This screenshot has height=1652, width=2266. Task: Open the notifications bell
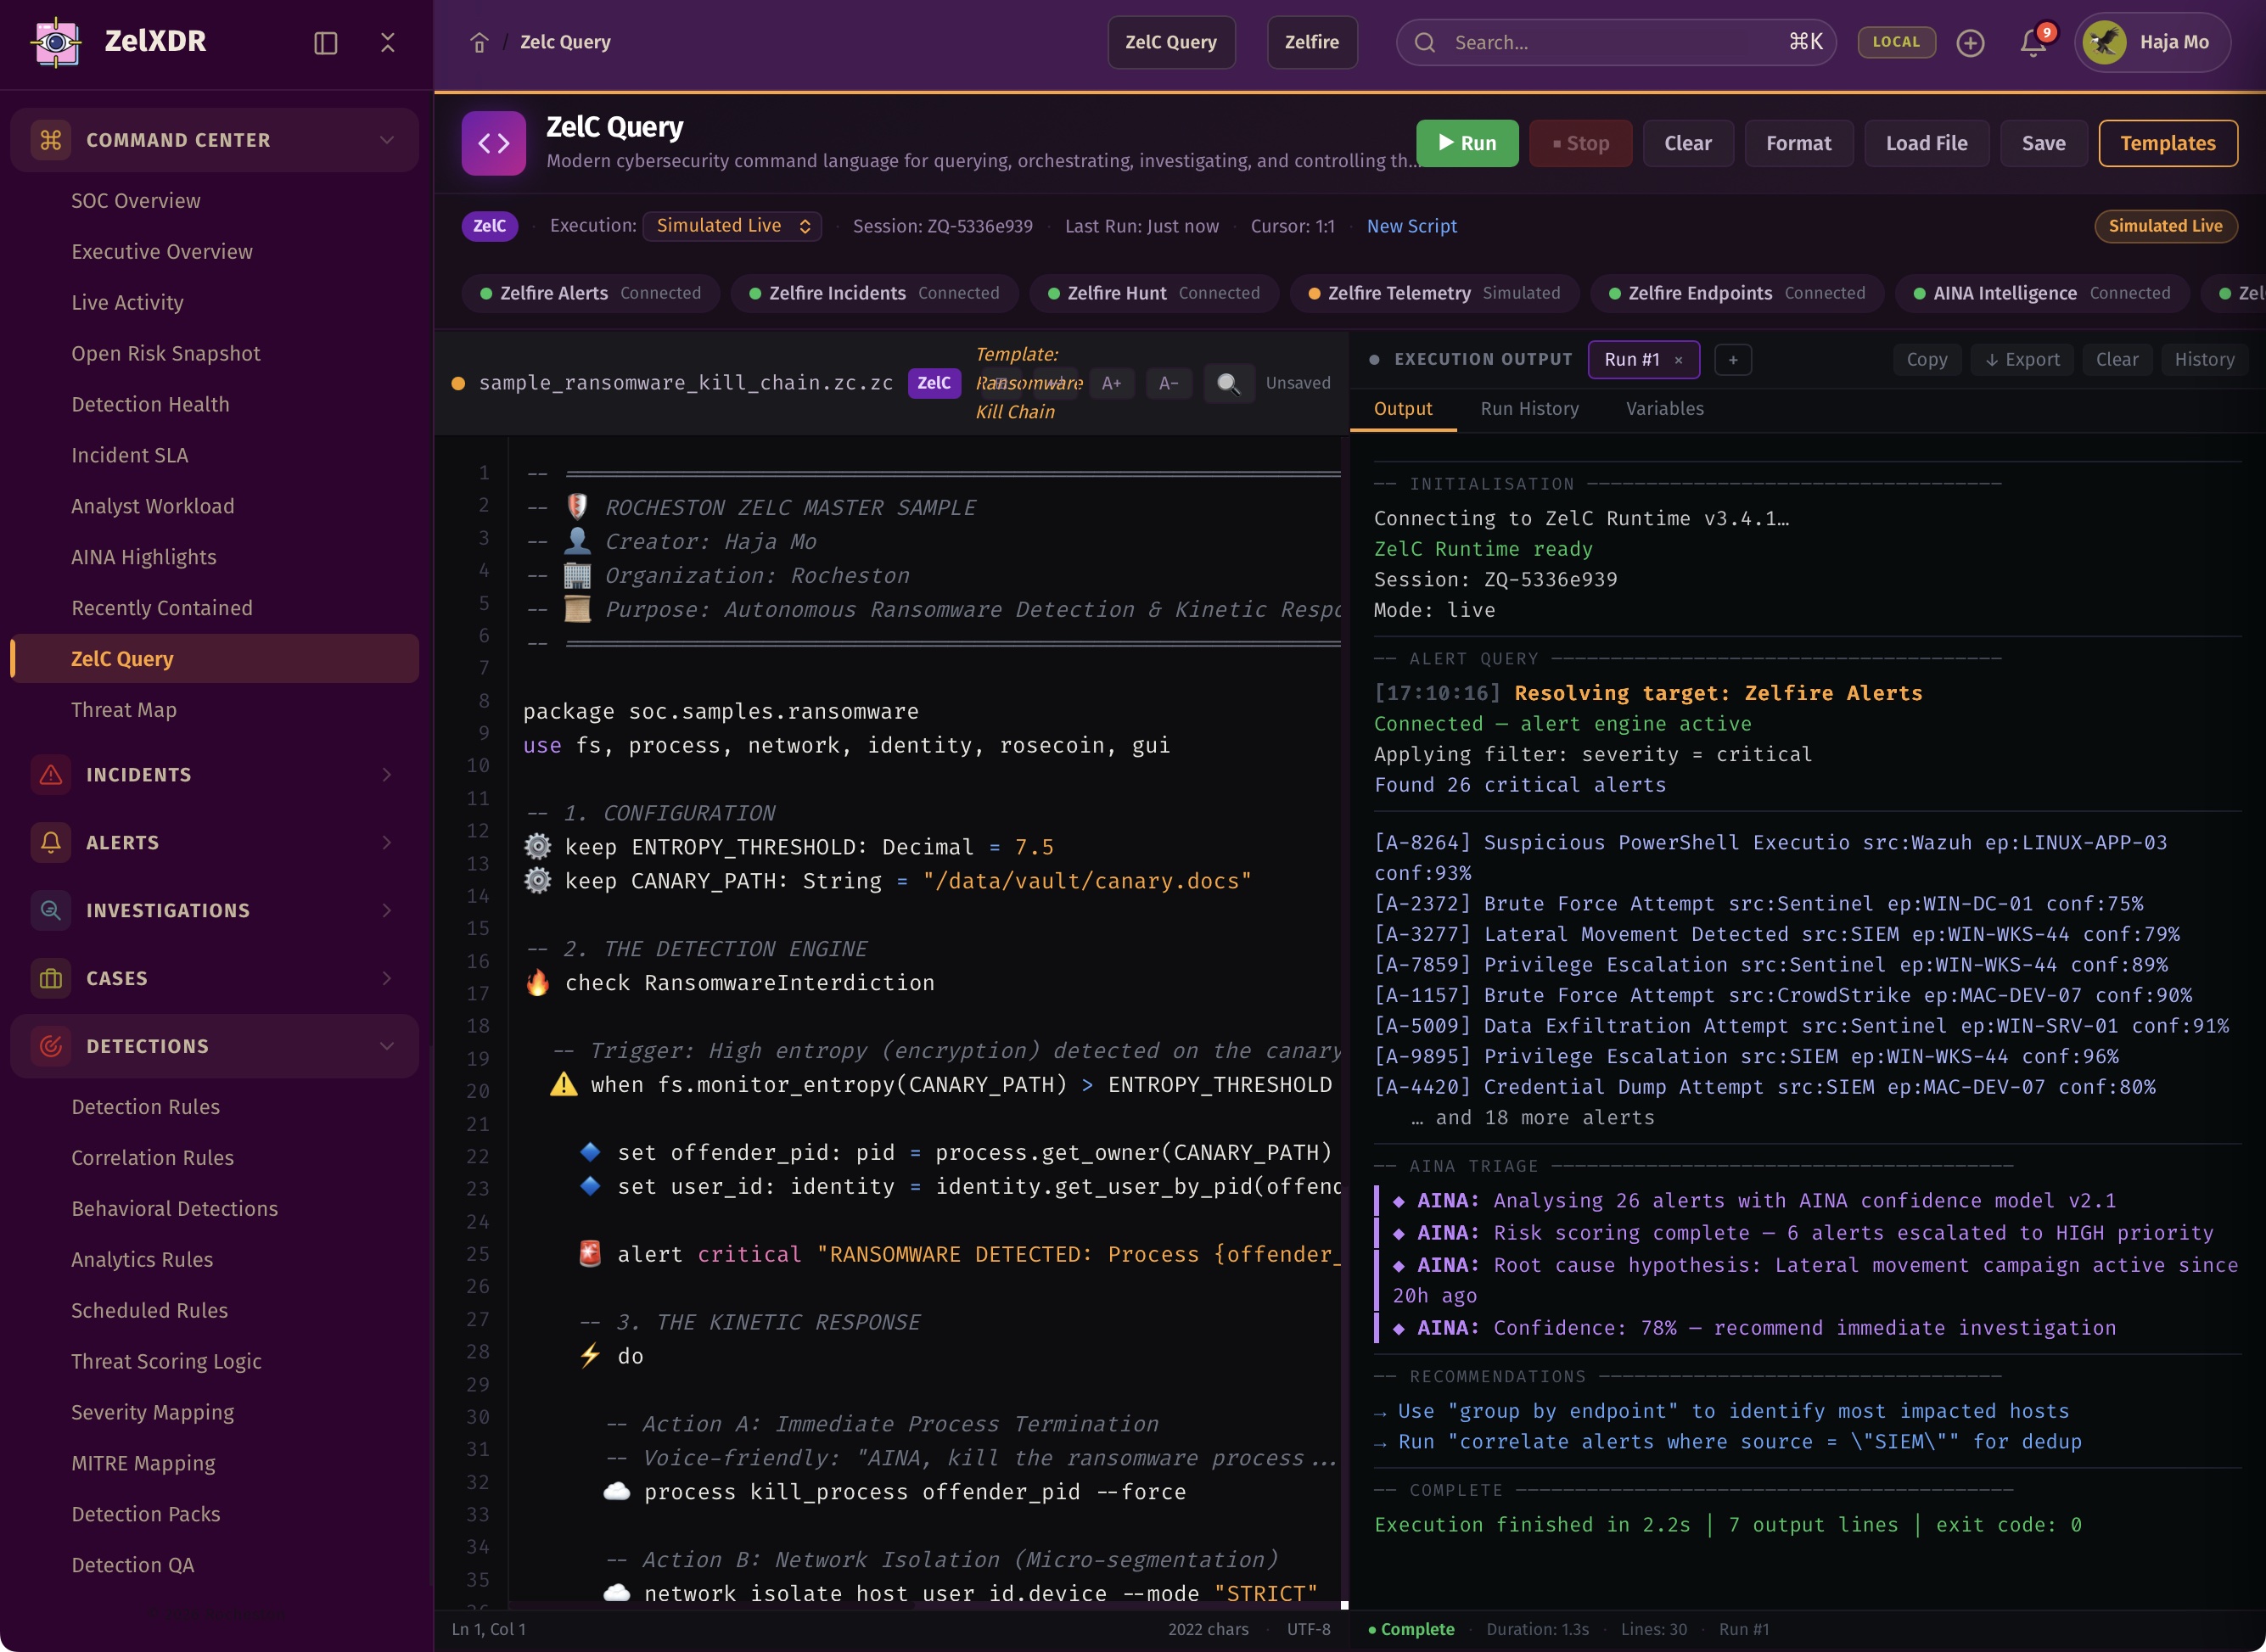tap(2032, 42)
